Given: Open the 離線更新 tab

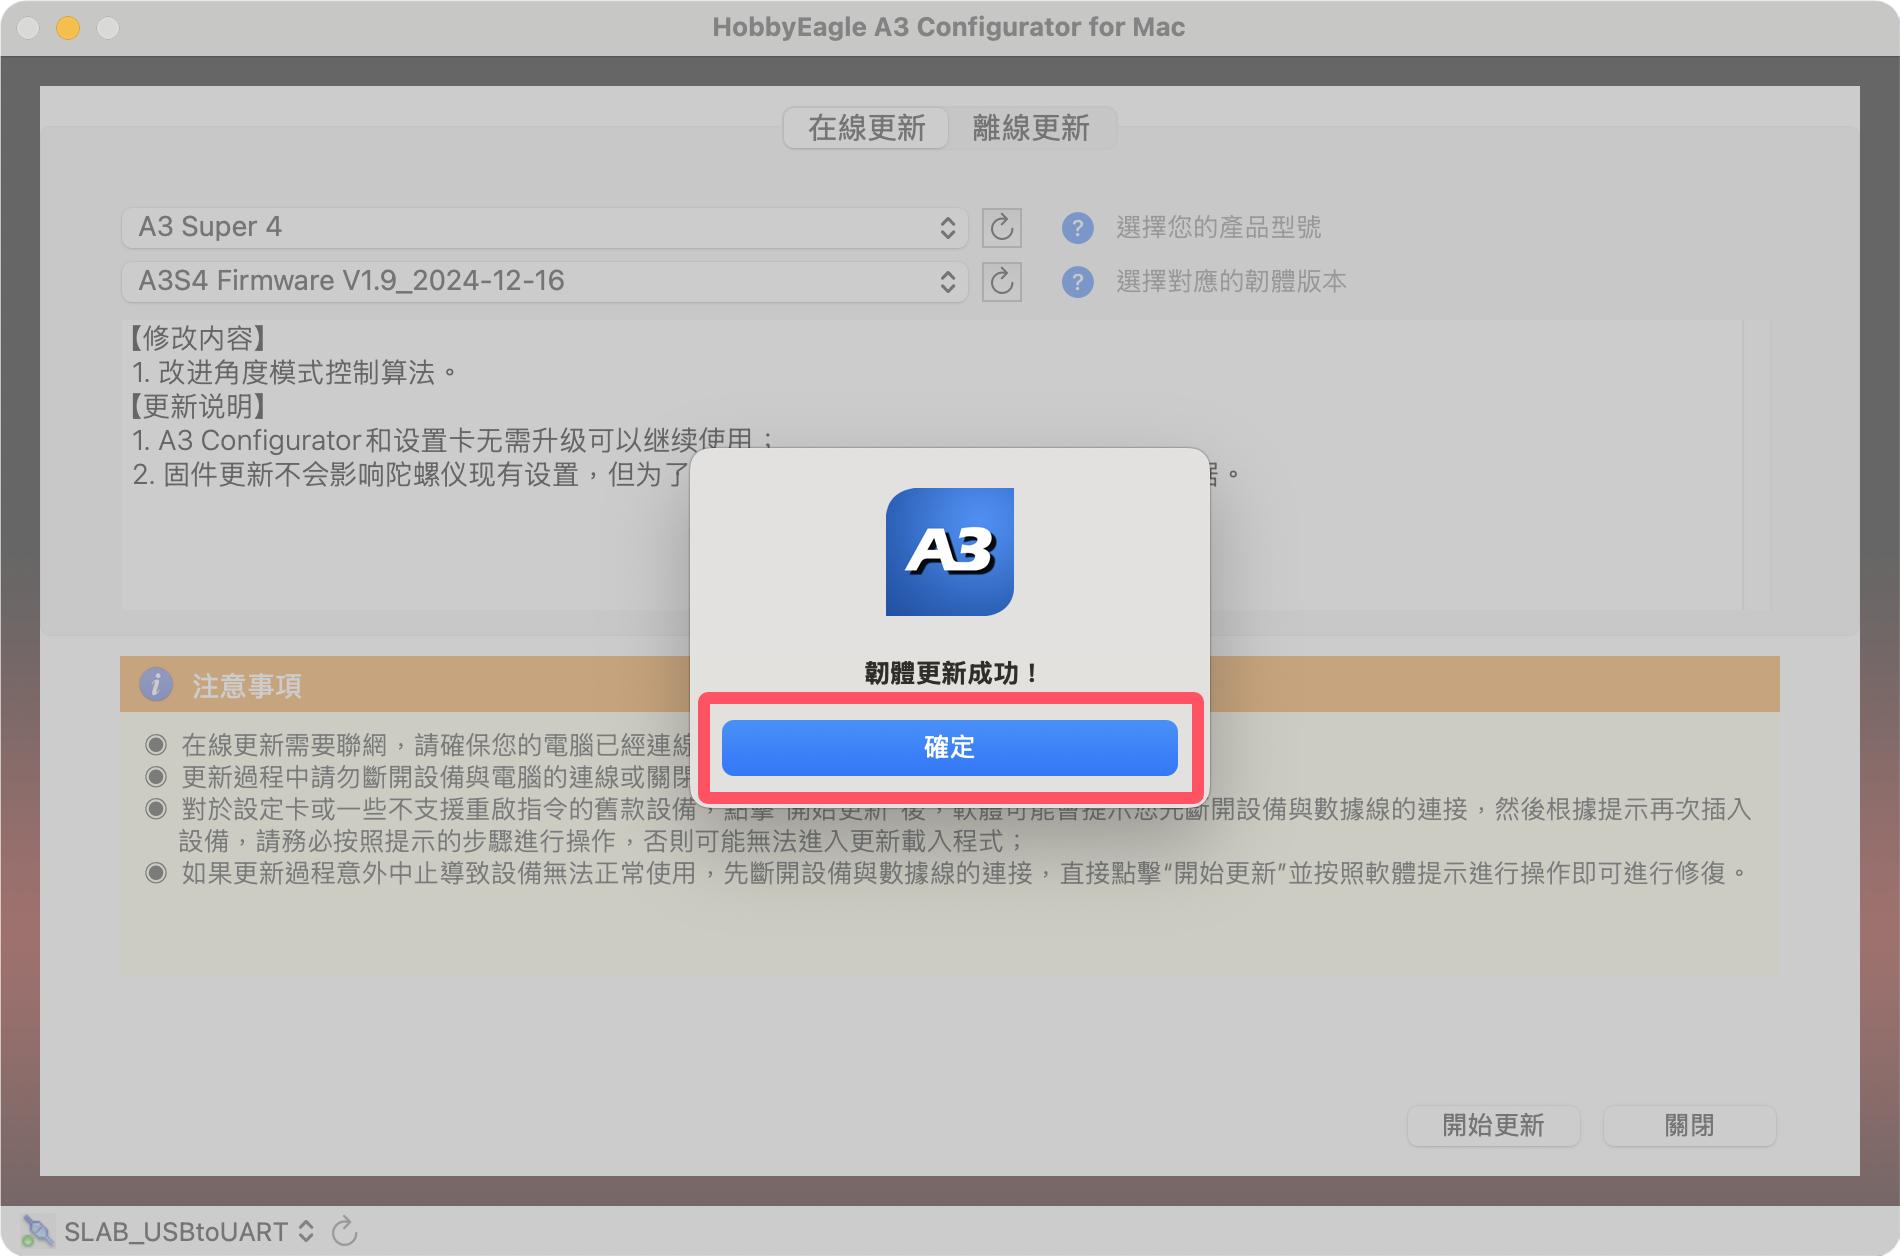Looking at the screenshot, I should point(1031,128).
